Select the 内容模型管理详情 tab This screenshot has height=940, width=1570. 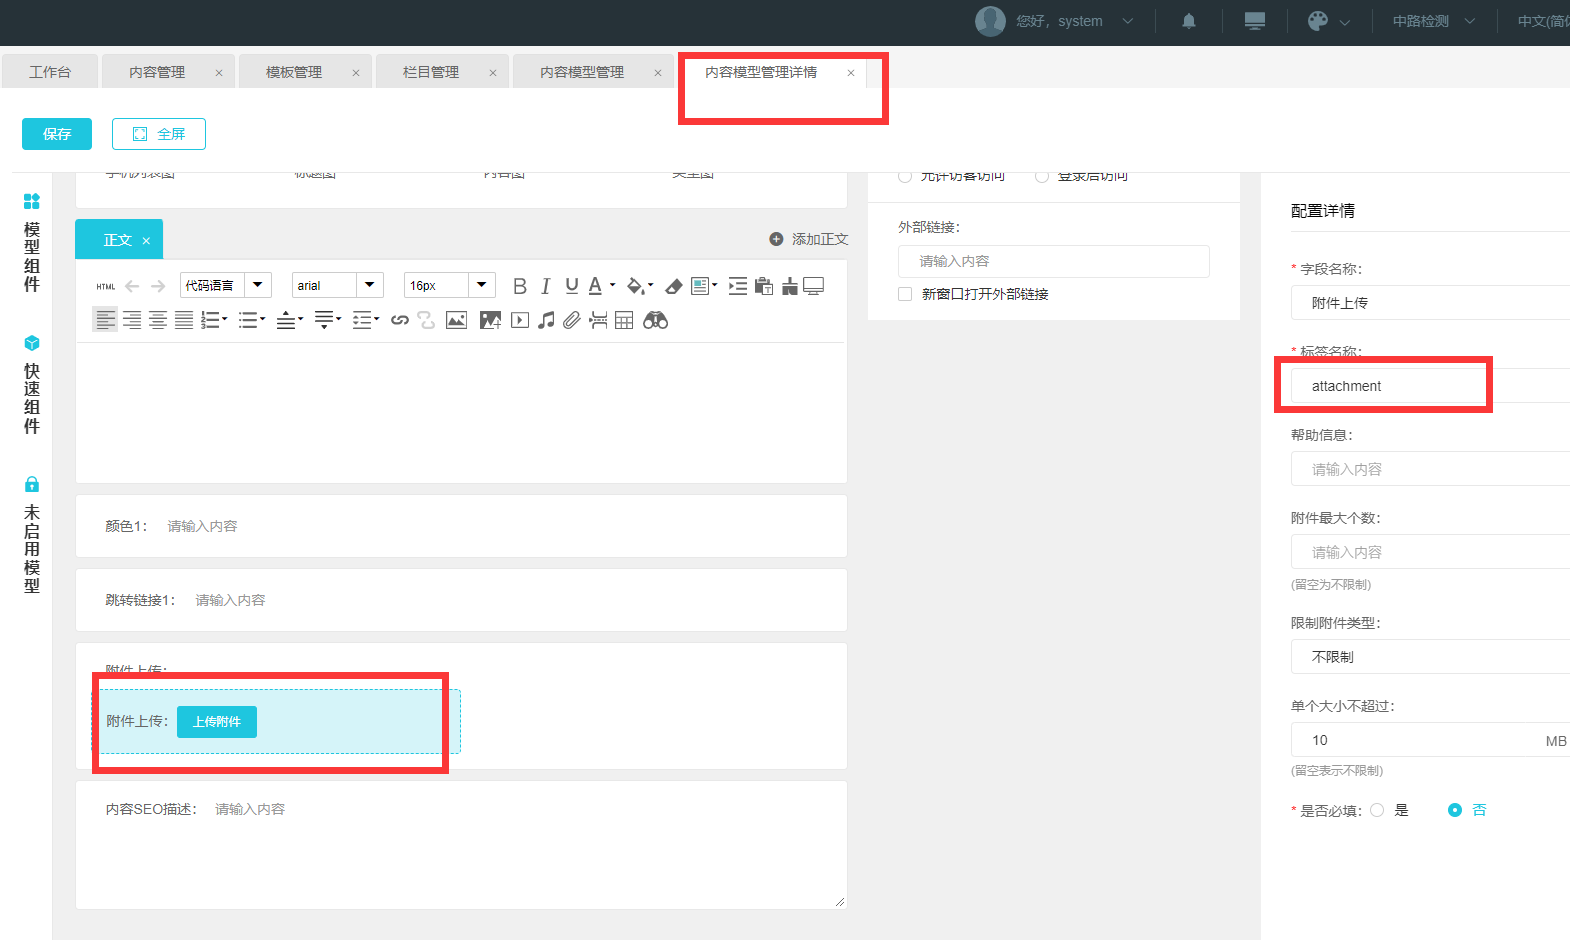click(x=761, y=72)
